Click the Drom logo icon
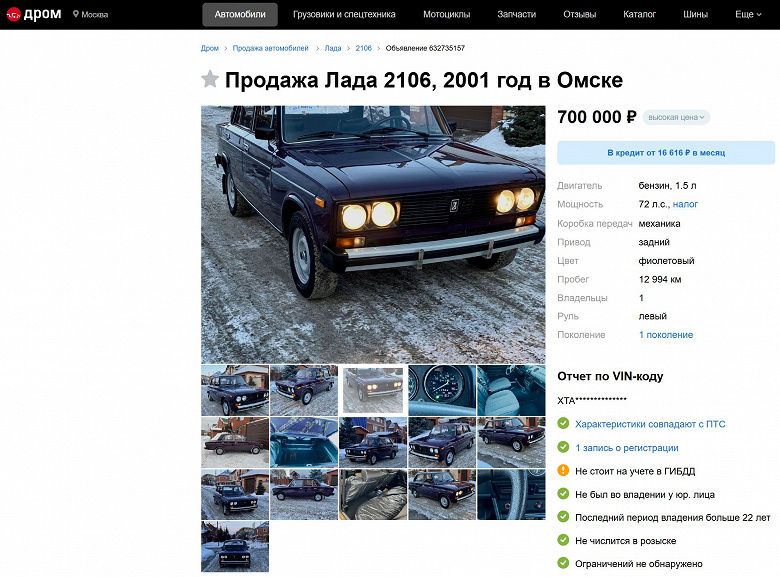This screenshot has height=577, width=780. tap(13, 14)
